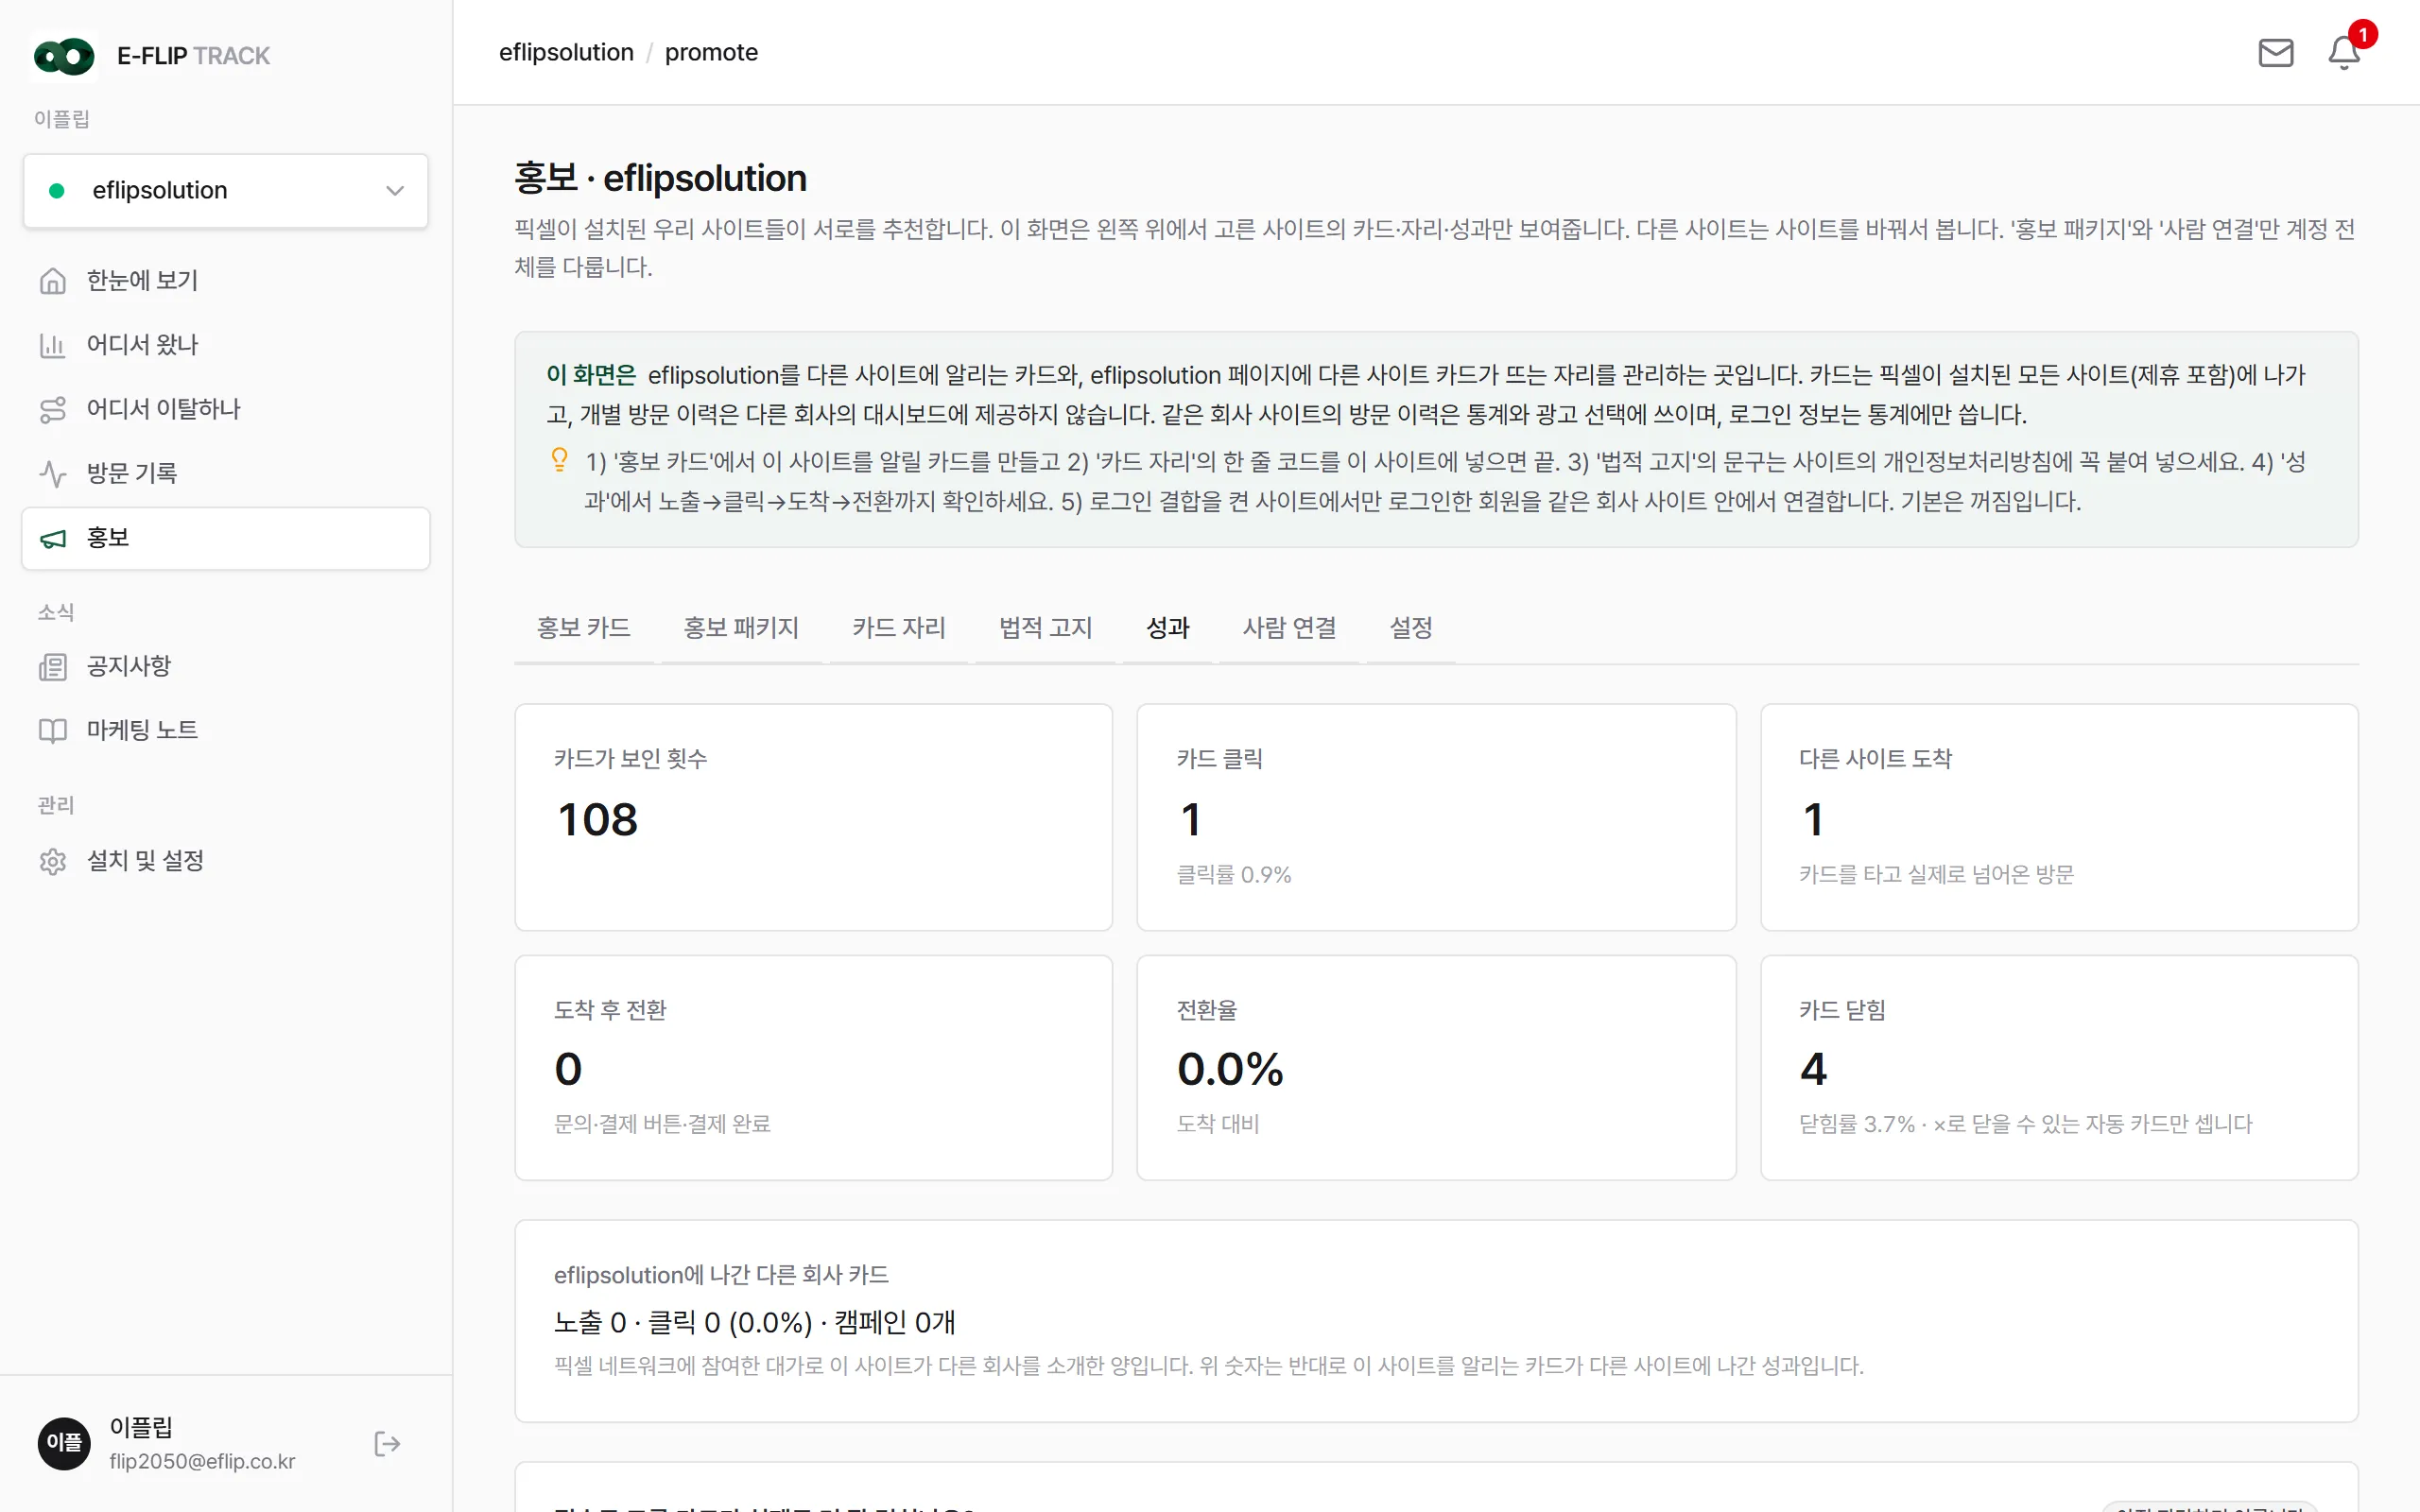This screenshot has width=2420, height=1512.
Task: Click the megaphone icon beside 홍보
Action: [x=53, y=538]
